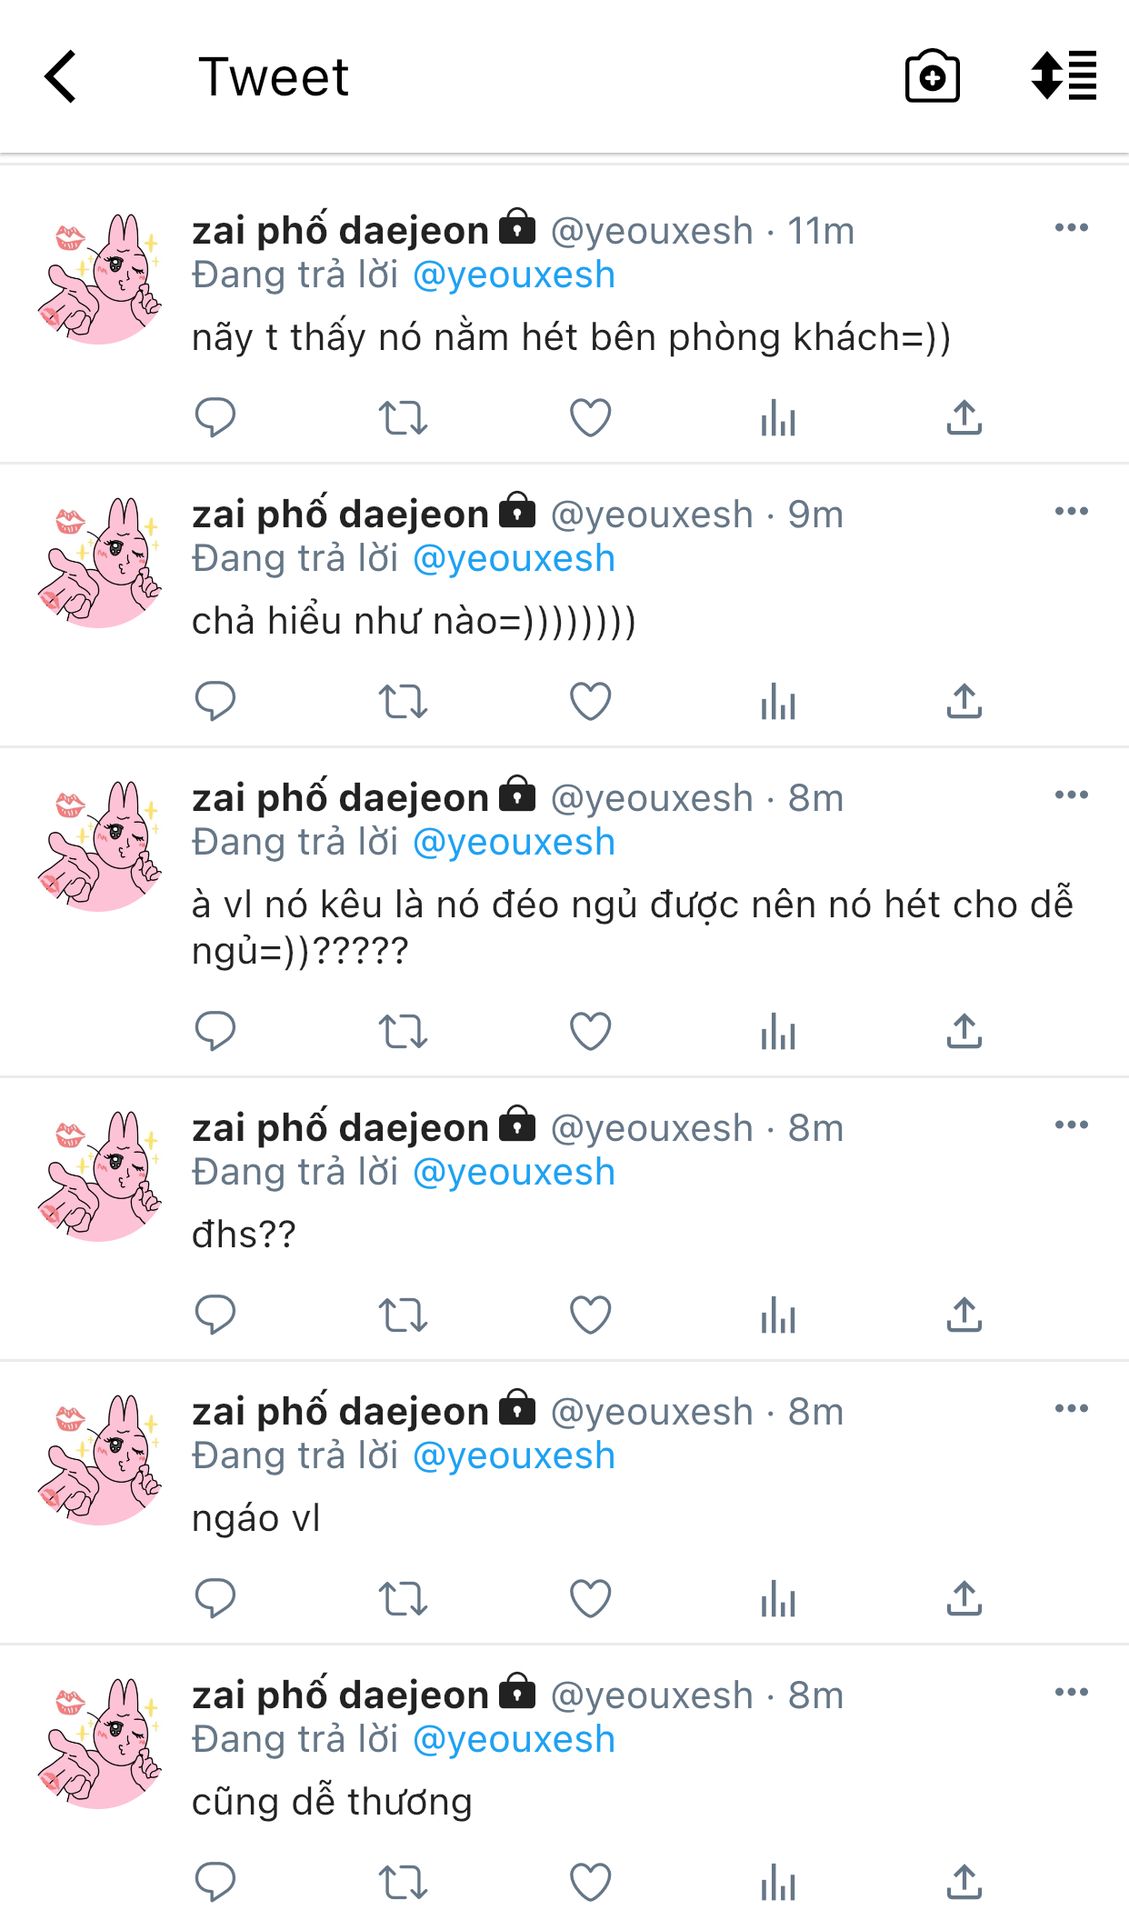This screenshot has height=1920, width=1129.
Task: Like the 'đhs??' tweet
Action: pos(590,1314)
